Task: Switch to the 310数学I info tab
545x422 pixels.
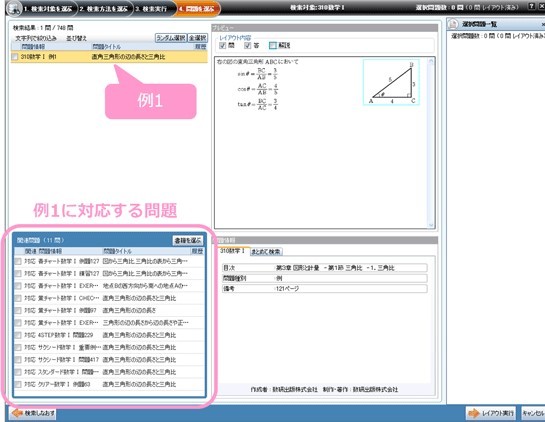Action: (232, 251)
